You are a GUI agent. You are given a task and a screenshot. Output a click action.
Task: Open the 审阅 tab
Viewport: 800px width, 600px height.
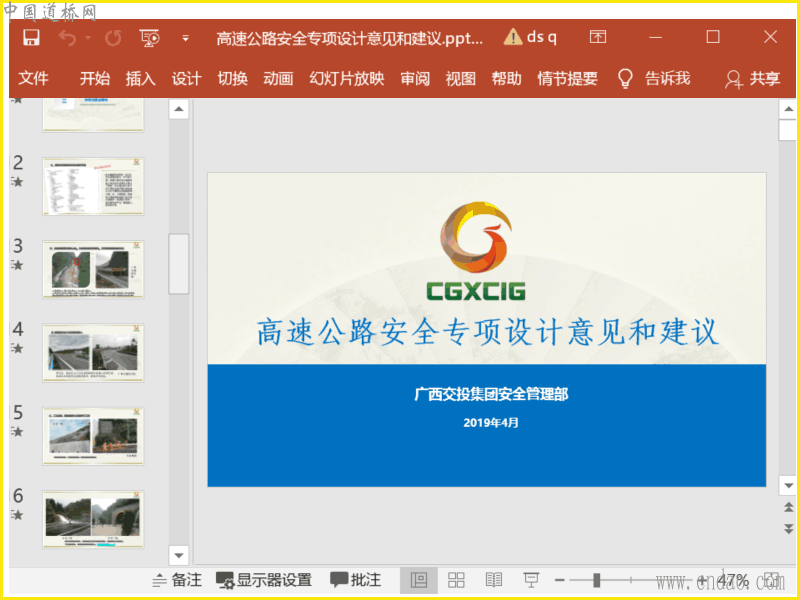415,79
